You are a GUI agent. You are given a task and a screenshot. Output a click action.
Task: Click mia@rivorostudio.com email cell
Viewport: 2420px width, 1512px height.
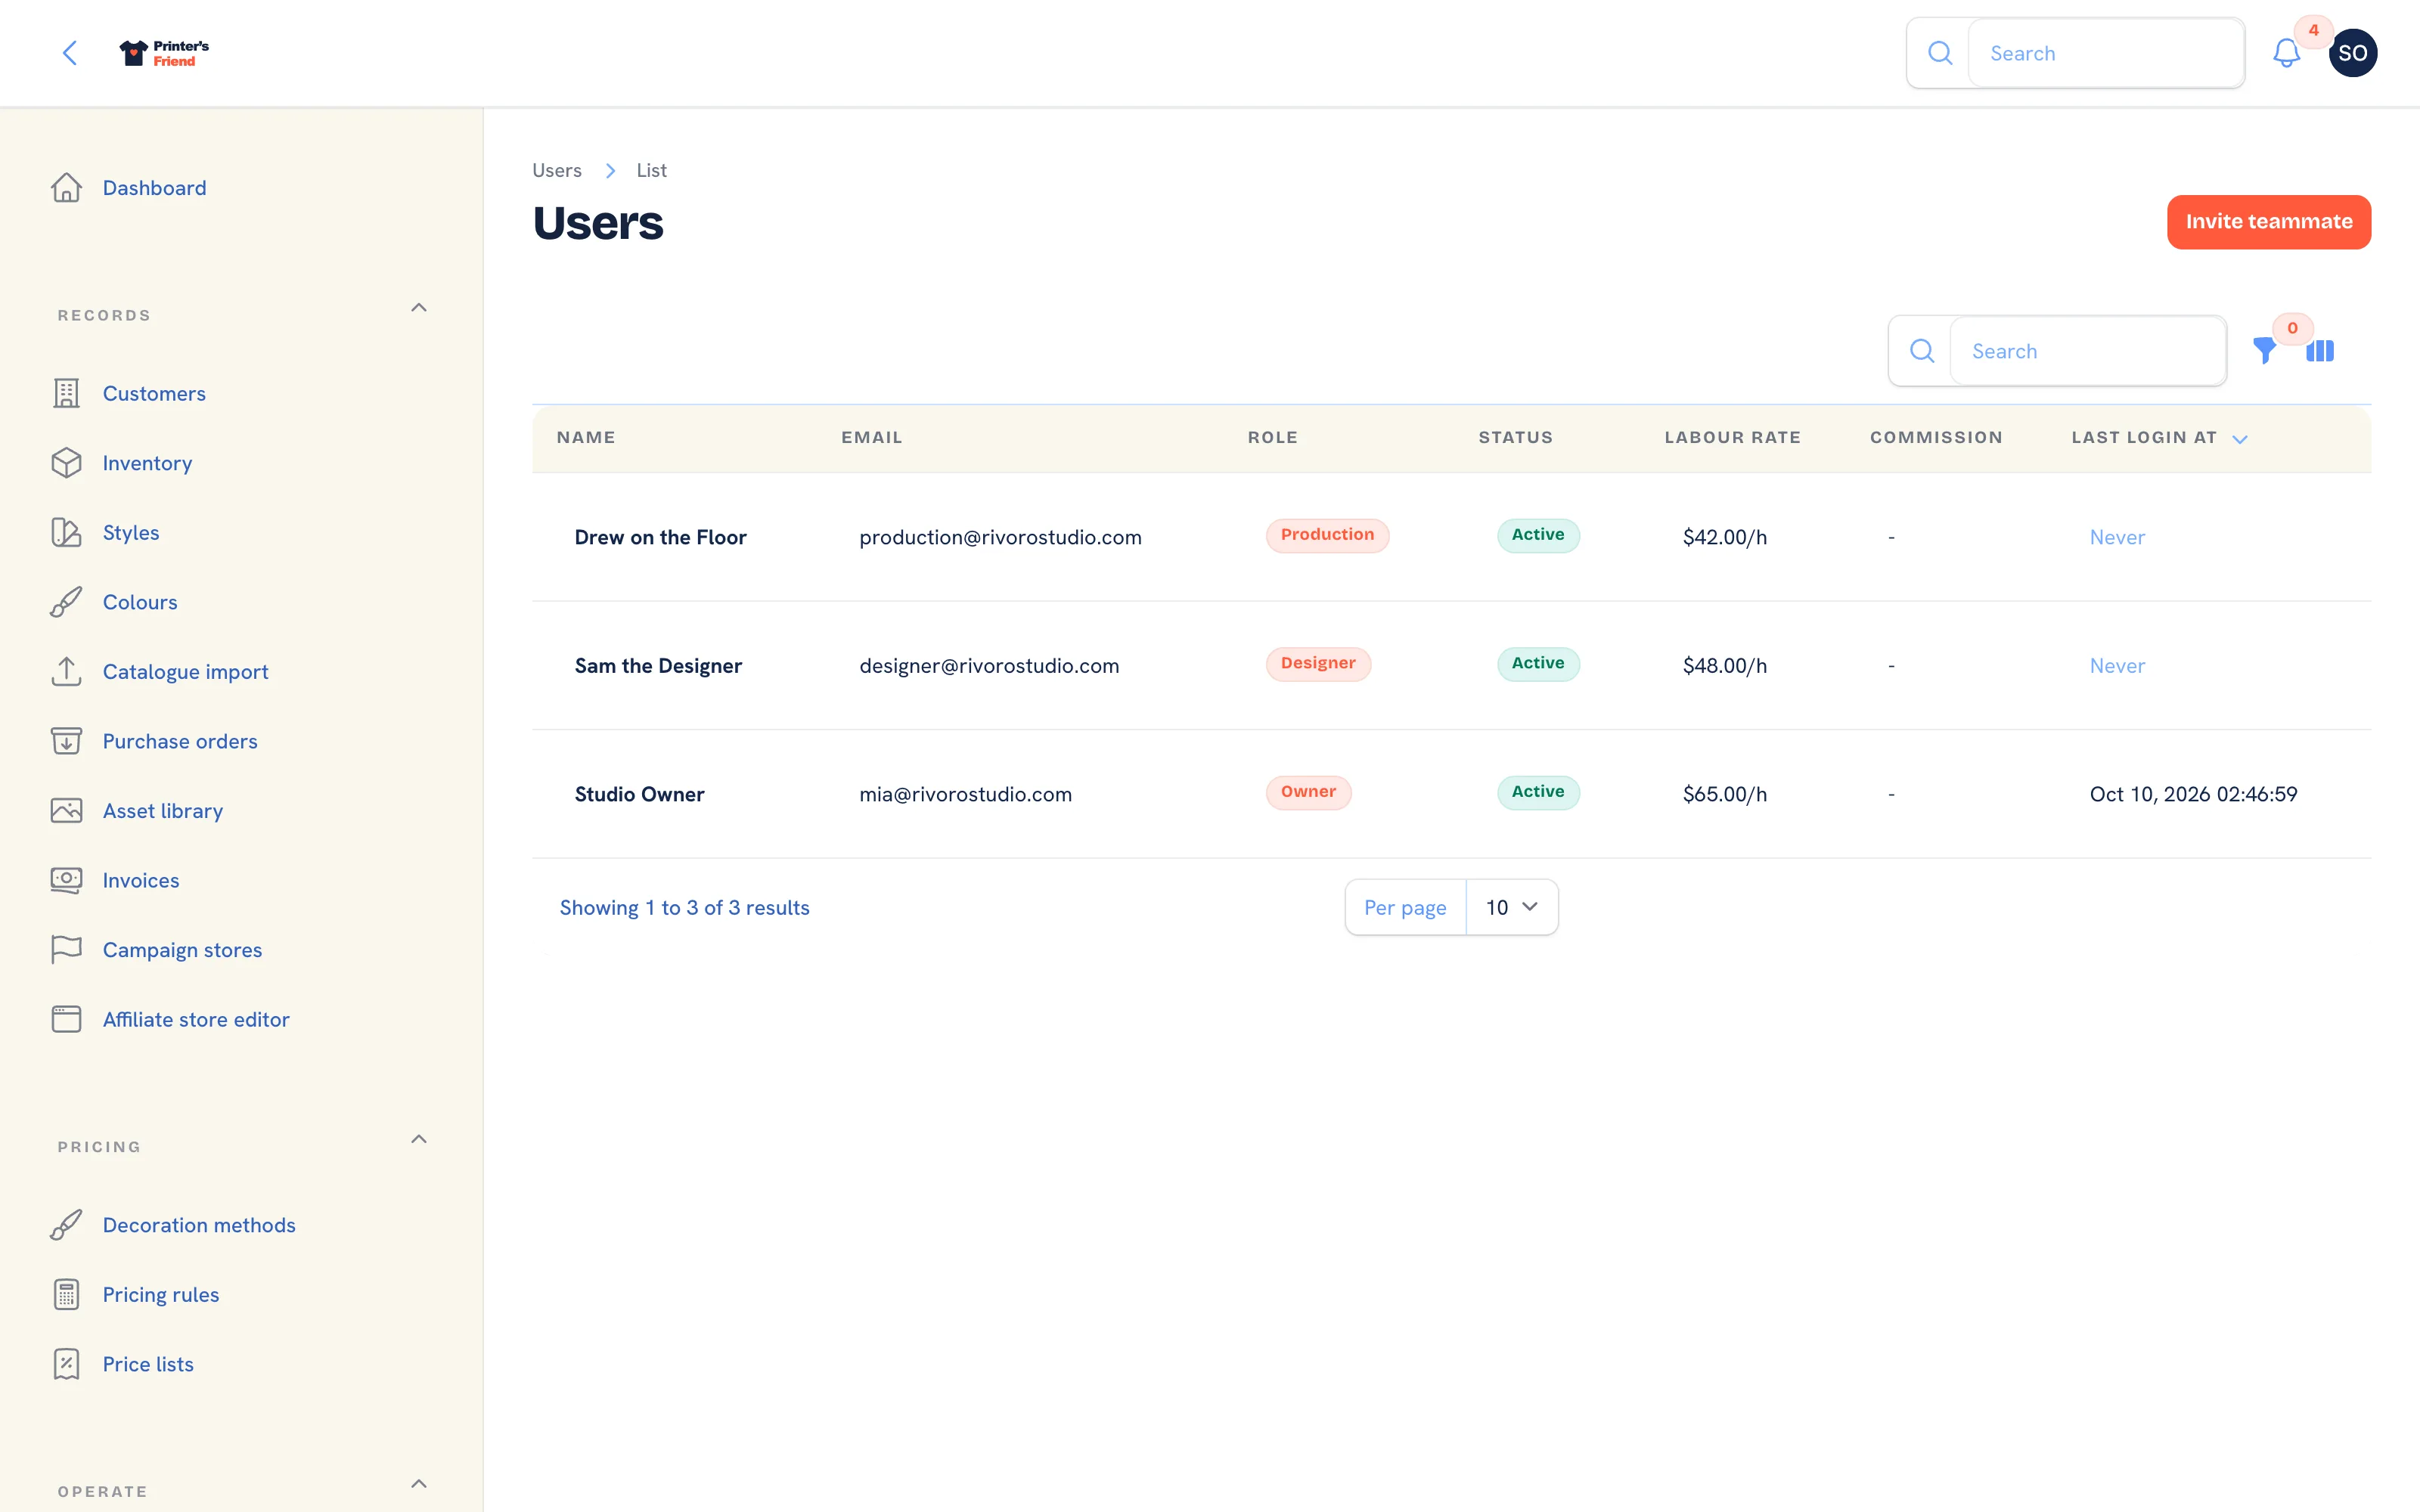[965, 794]
